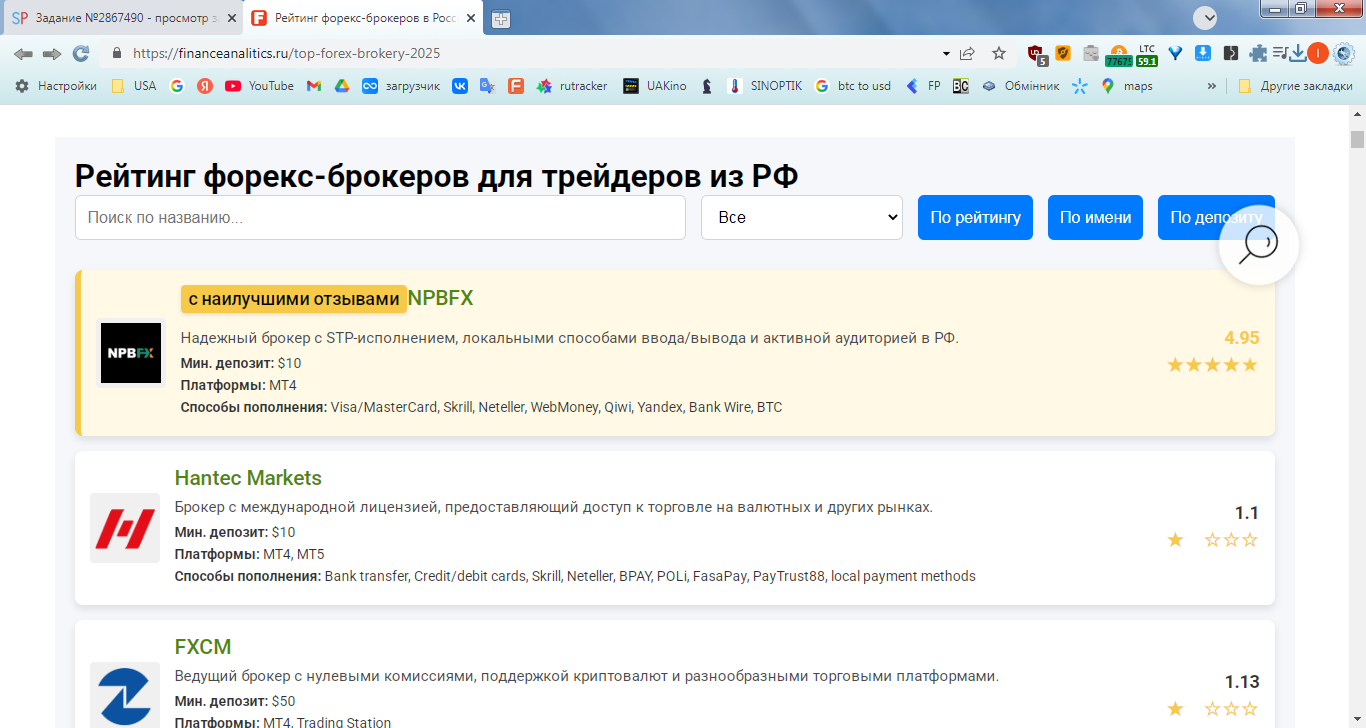Viewport: 1366px width, 728px height.
Task: Open the rutracker bookmark
Action: pos(572,86)
